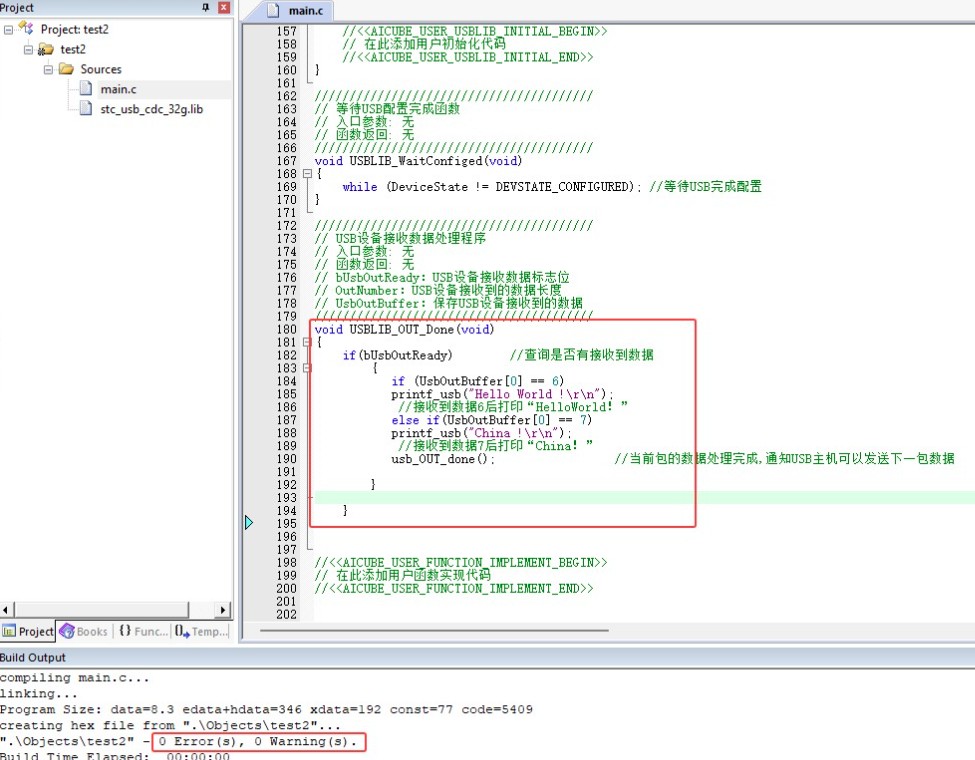Collapse the Project: test2 root node

click(x=9, y=29)
